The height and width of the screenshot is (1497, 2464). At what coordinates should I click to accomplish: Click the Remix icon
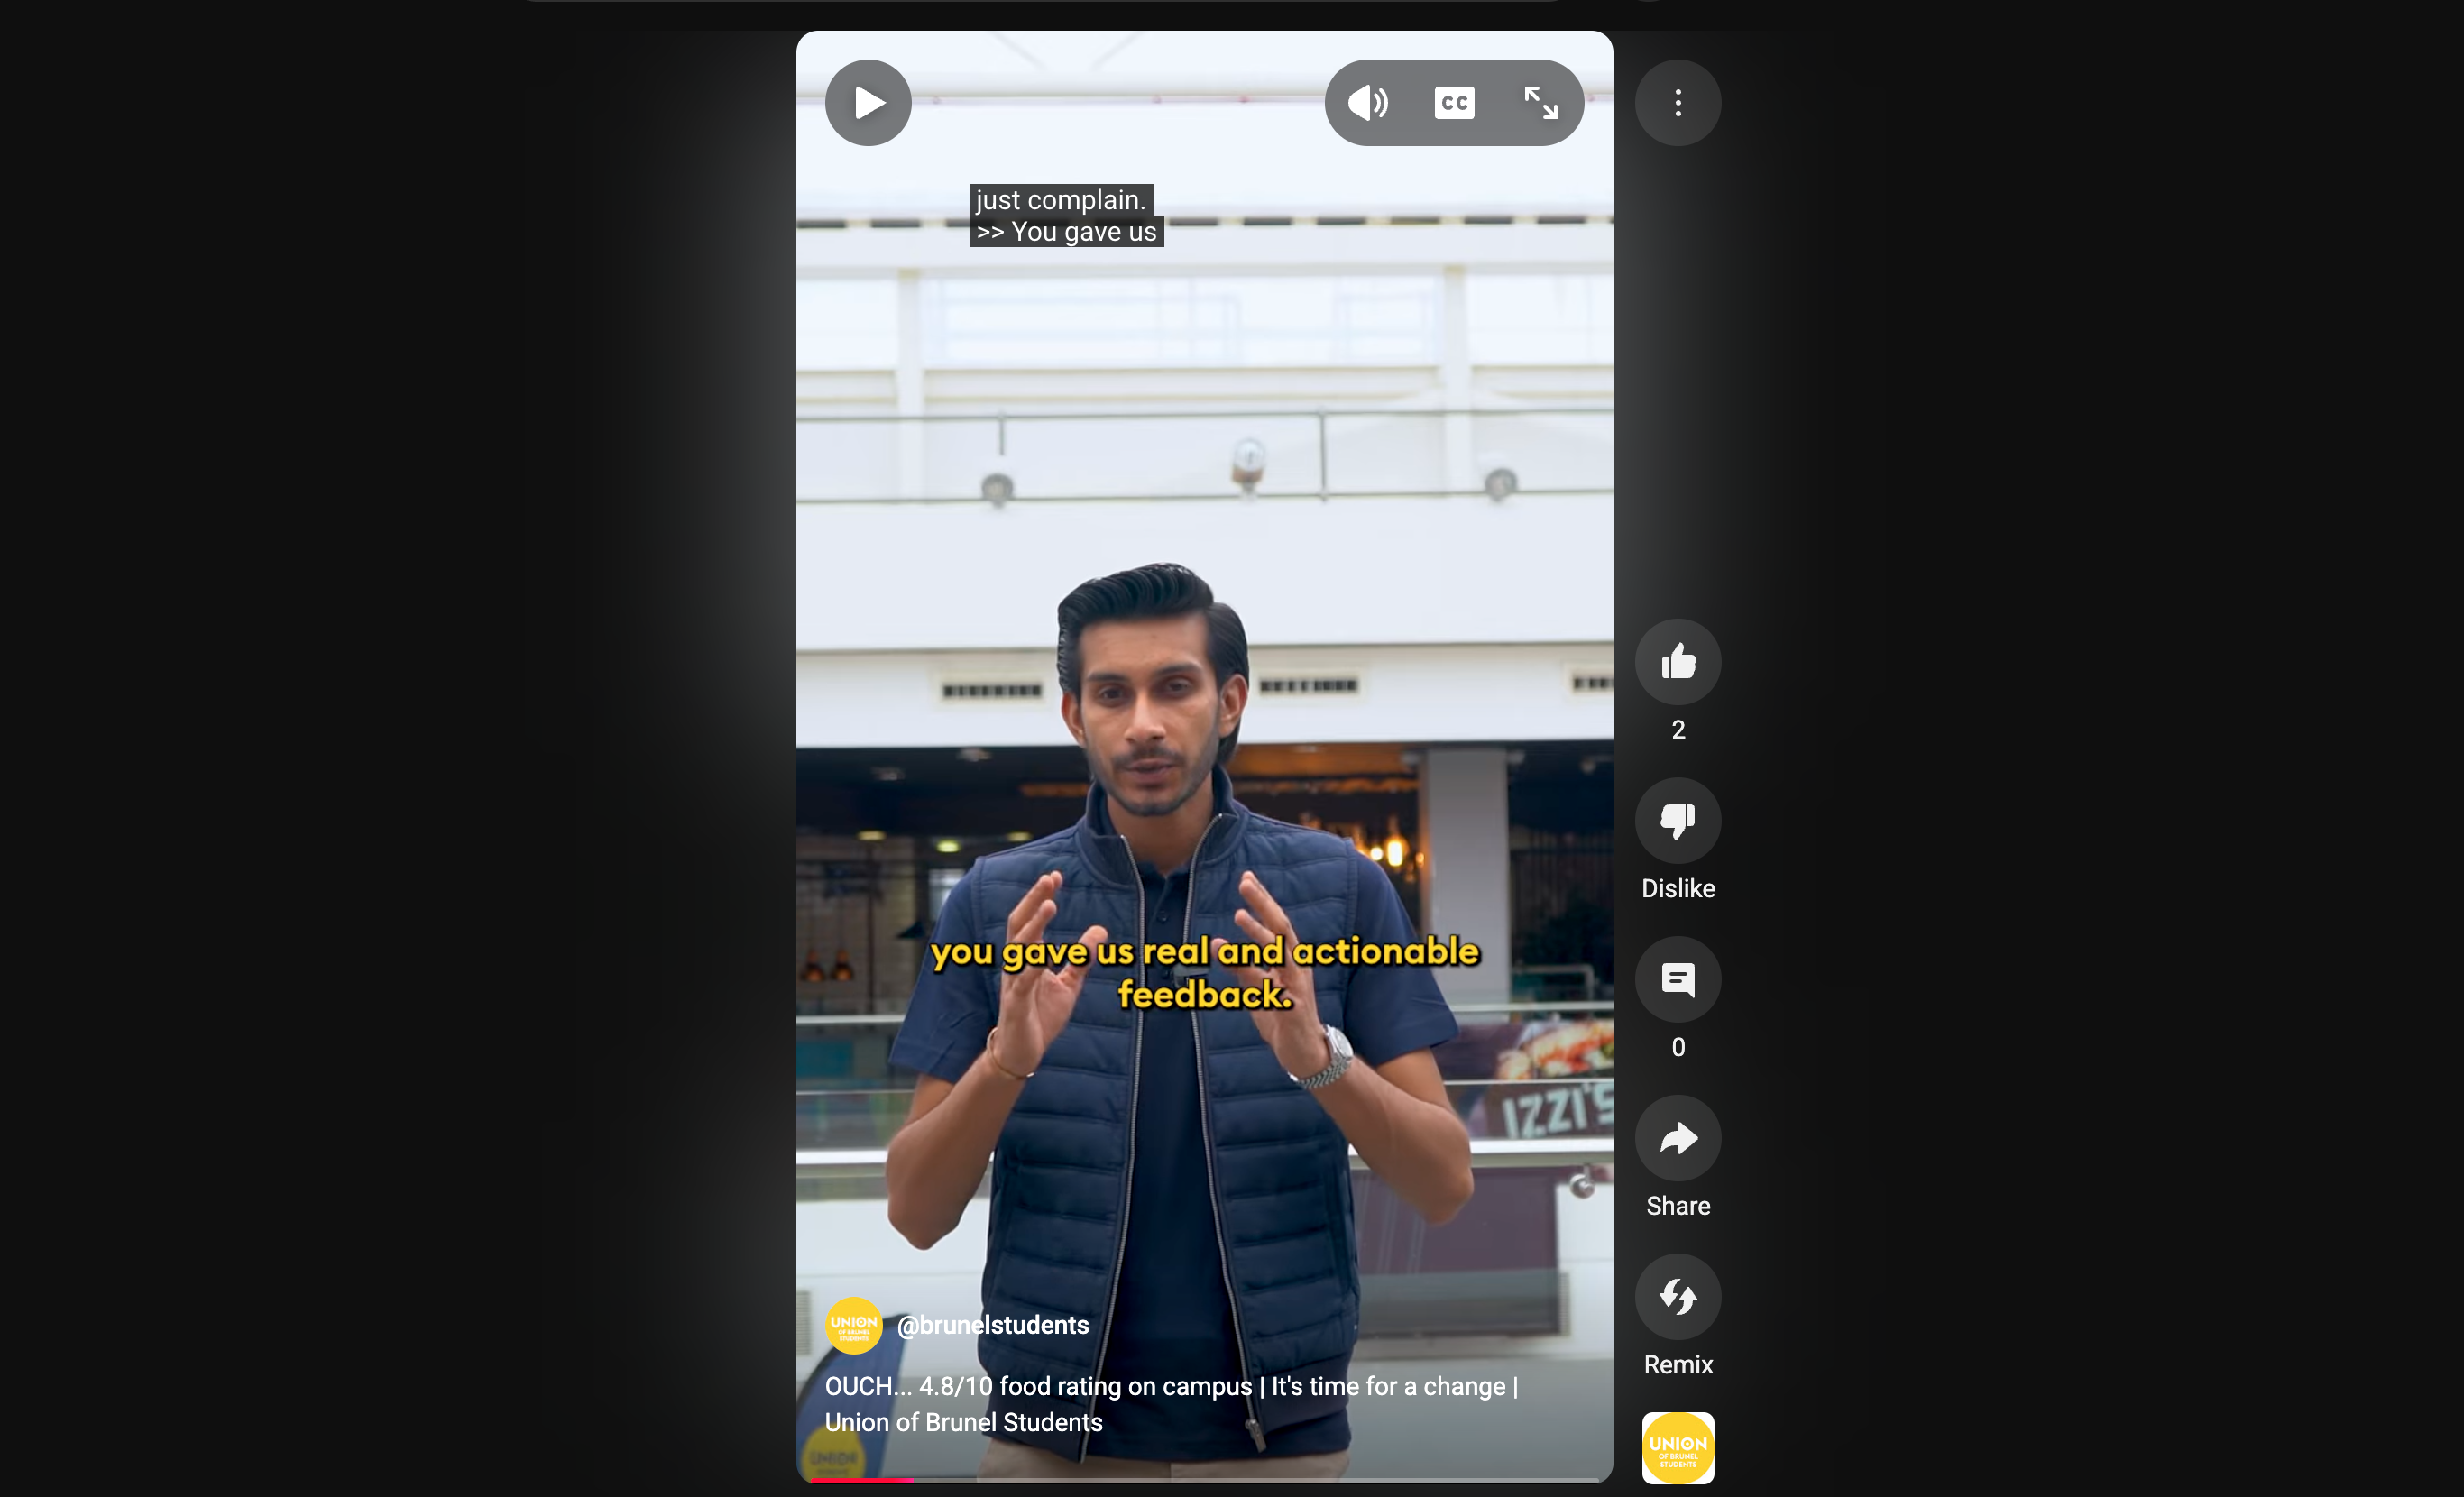(x=1678, y=1297)
